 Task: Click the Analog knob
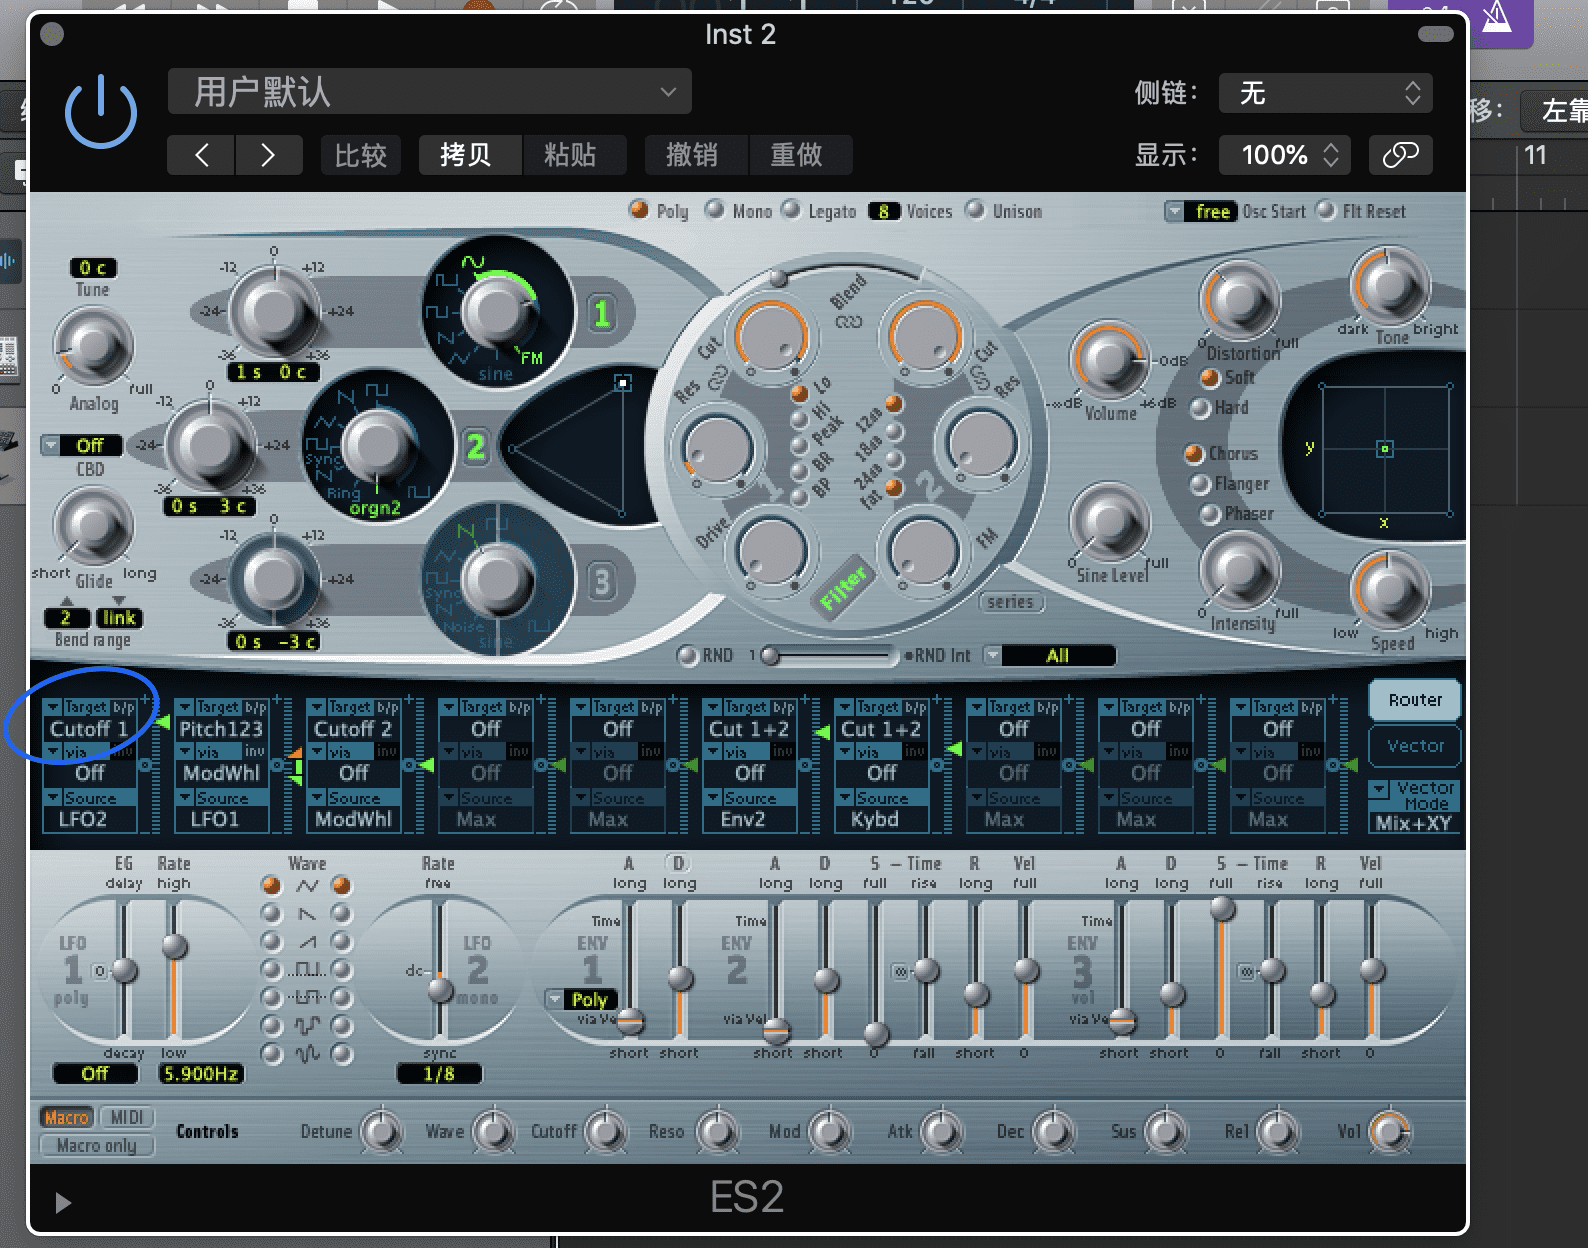(x=93, y=348)
